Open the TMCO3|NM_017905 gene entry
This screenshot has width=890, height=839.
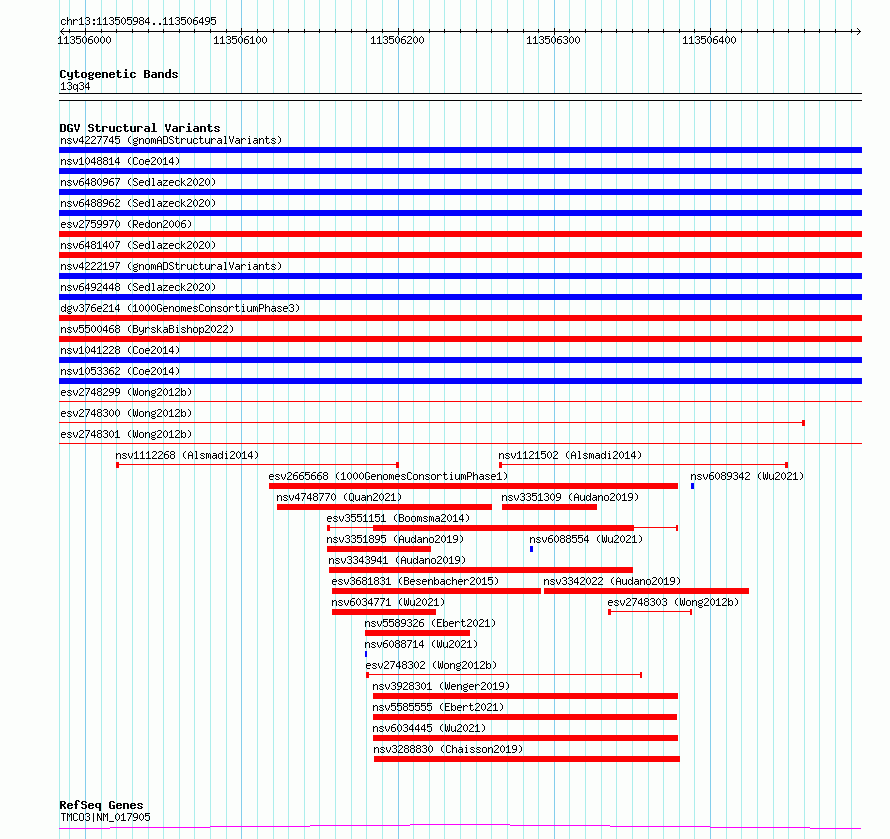tap(105, 817)
